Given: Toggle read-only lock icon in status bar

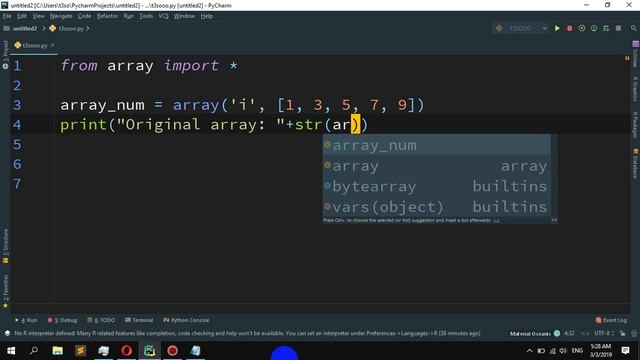Looking at the screenshot, I should [x=622, y=333].
